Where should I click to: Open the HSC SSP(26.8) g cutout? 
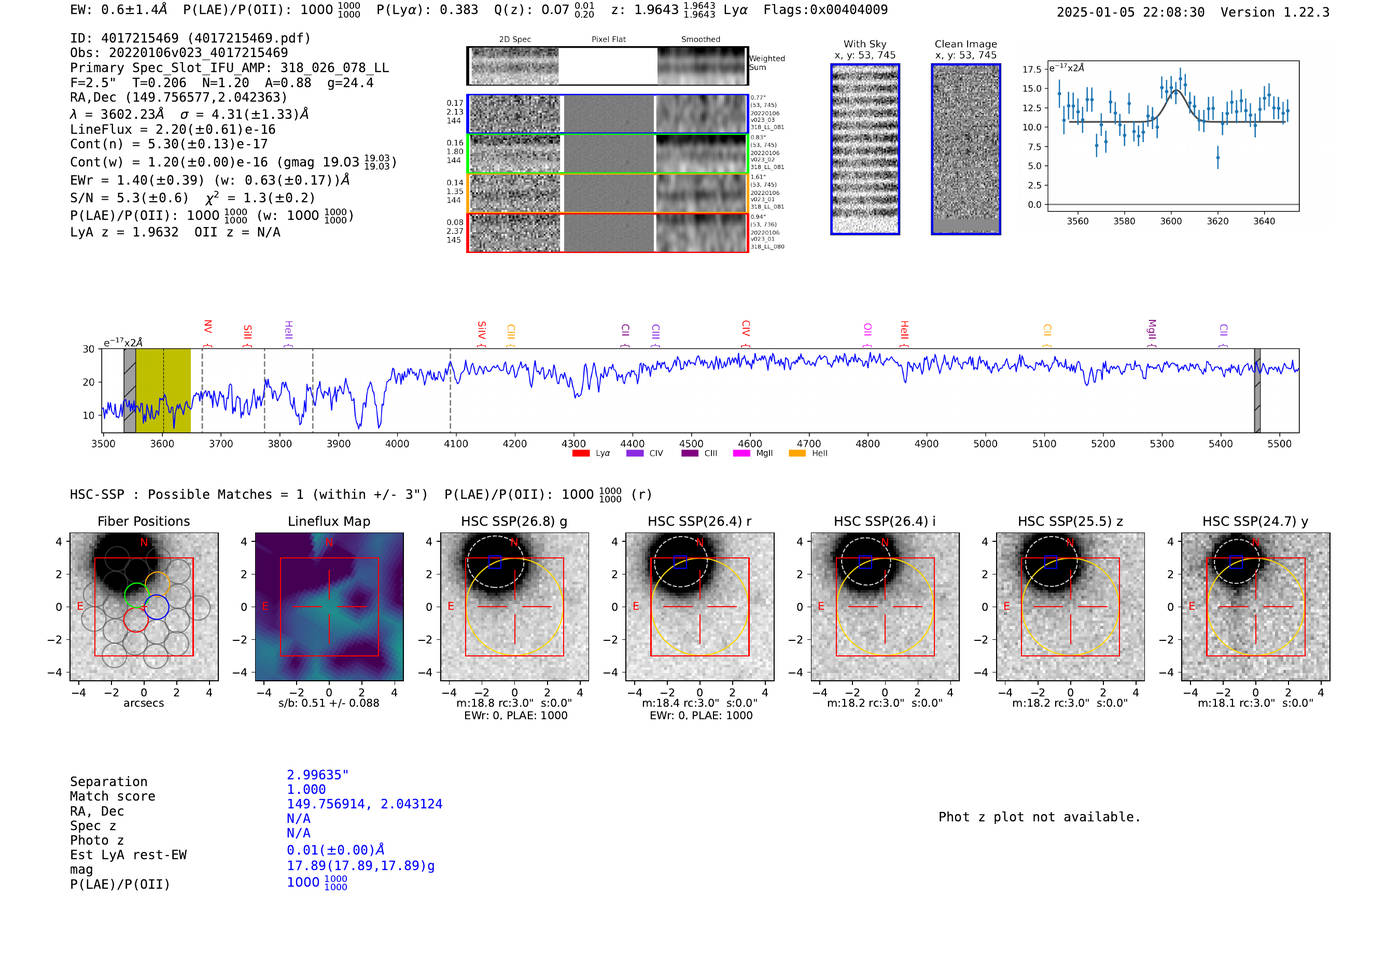(x=515, y=607)
